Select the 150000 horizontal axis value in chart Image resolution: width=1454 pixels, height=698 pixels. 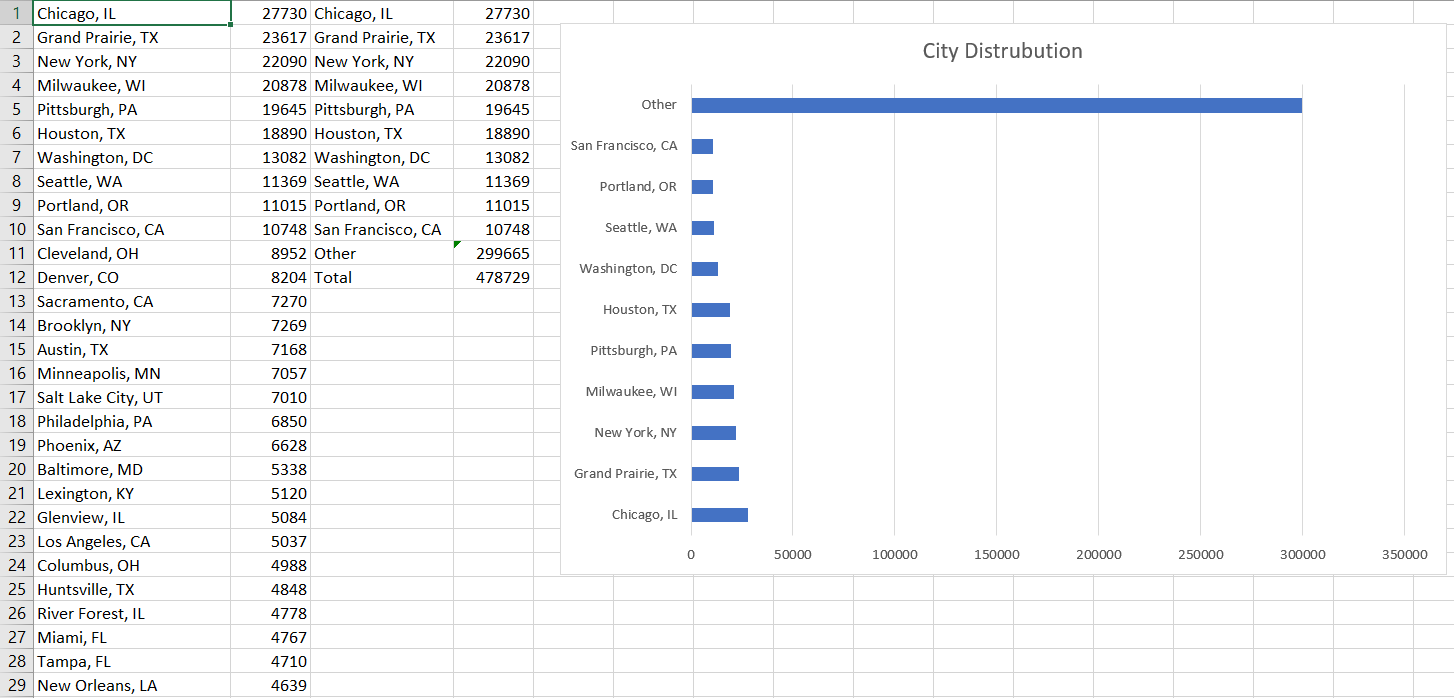[996, 555]
